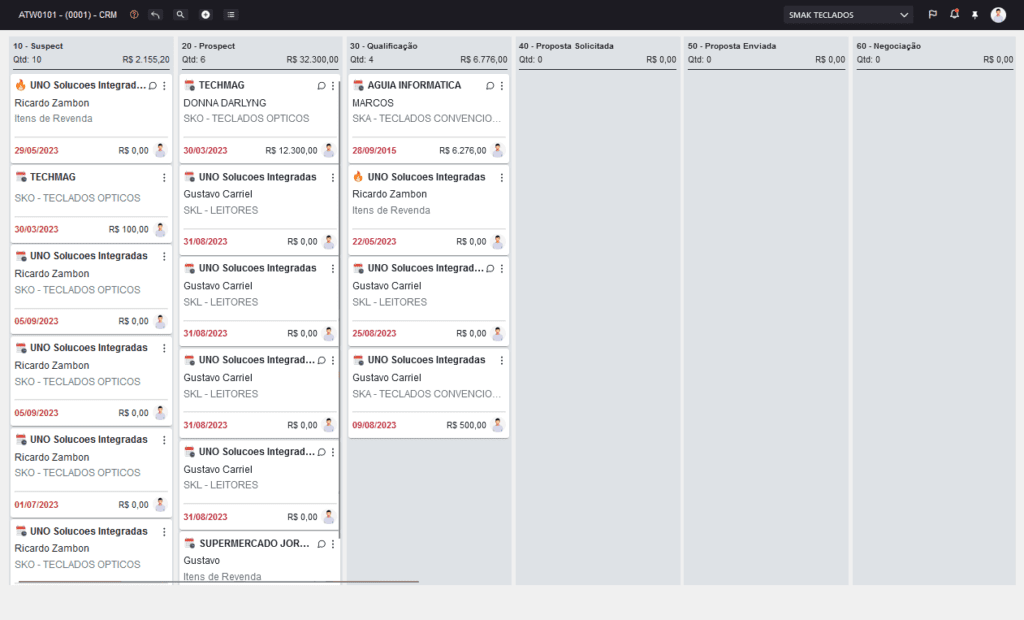Open kebab menu on SUPERMERCADO JOR card
The height and width of the screenshot is (620, 1024).
click(333, 544)
